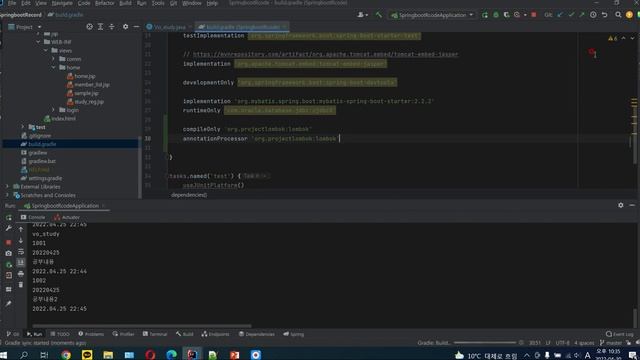Click the Git Push arrow icon
This screenshot has height=360, width=640.
[582, 15]
